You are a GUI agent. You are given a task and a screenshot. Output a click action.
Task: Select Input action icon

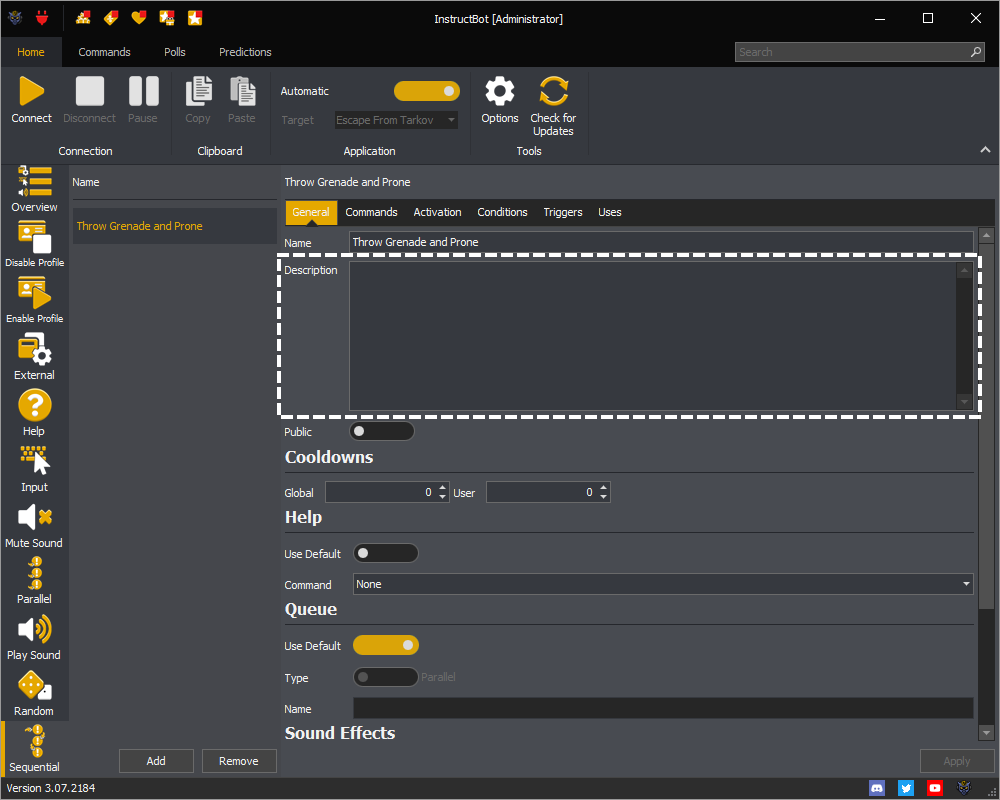(34, 461)
